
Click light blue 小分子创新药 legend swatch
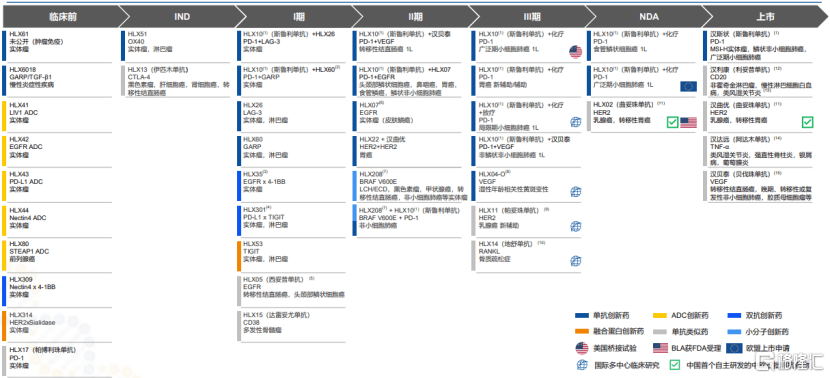click(733, 331)
